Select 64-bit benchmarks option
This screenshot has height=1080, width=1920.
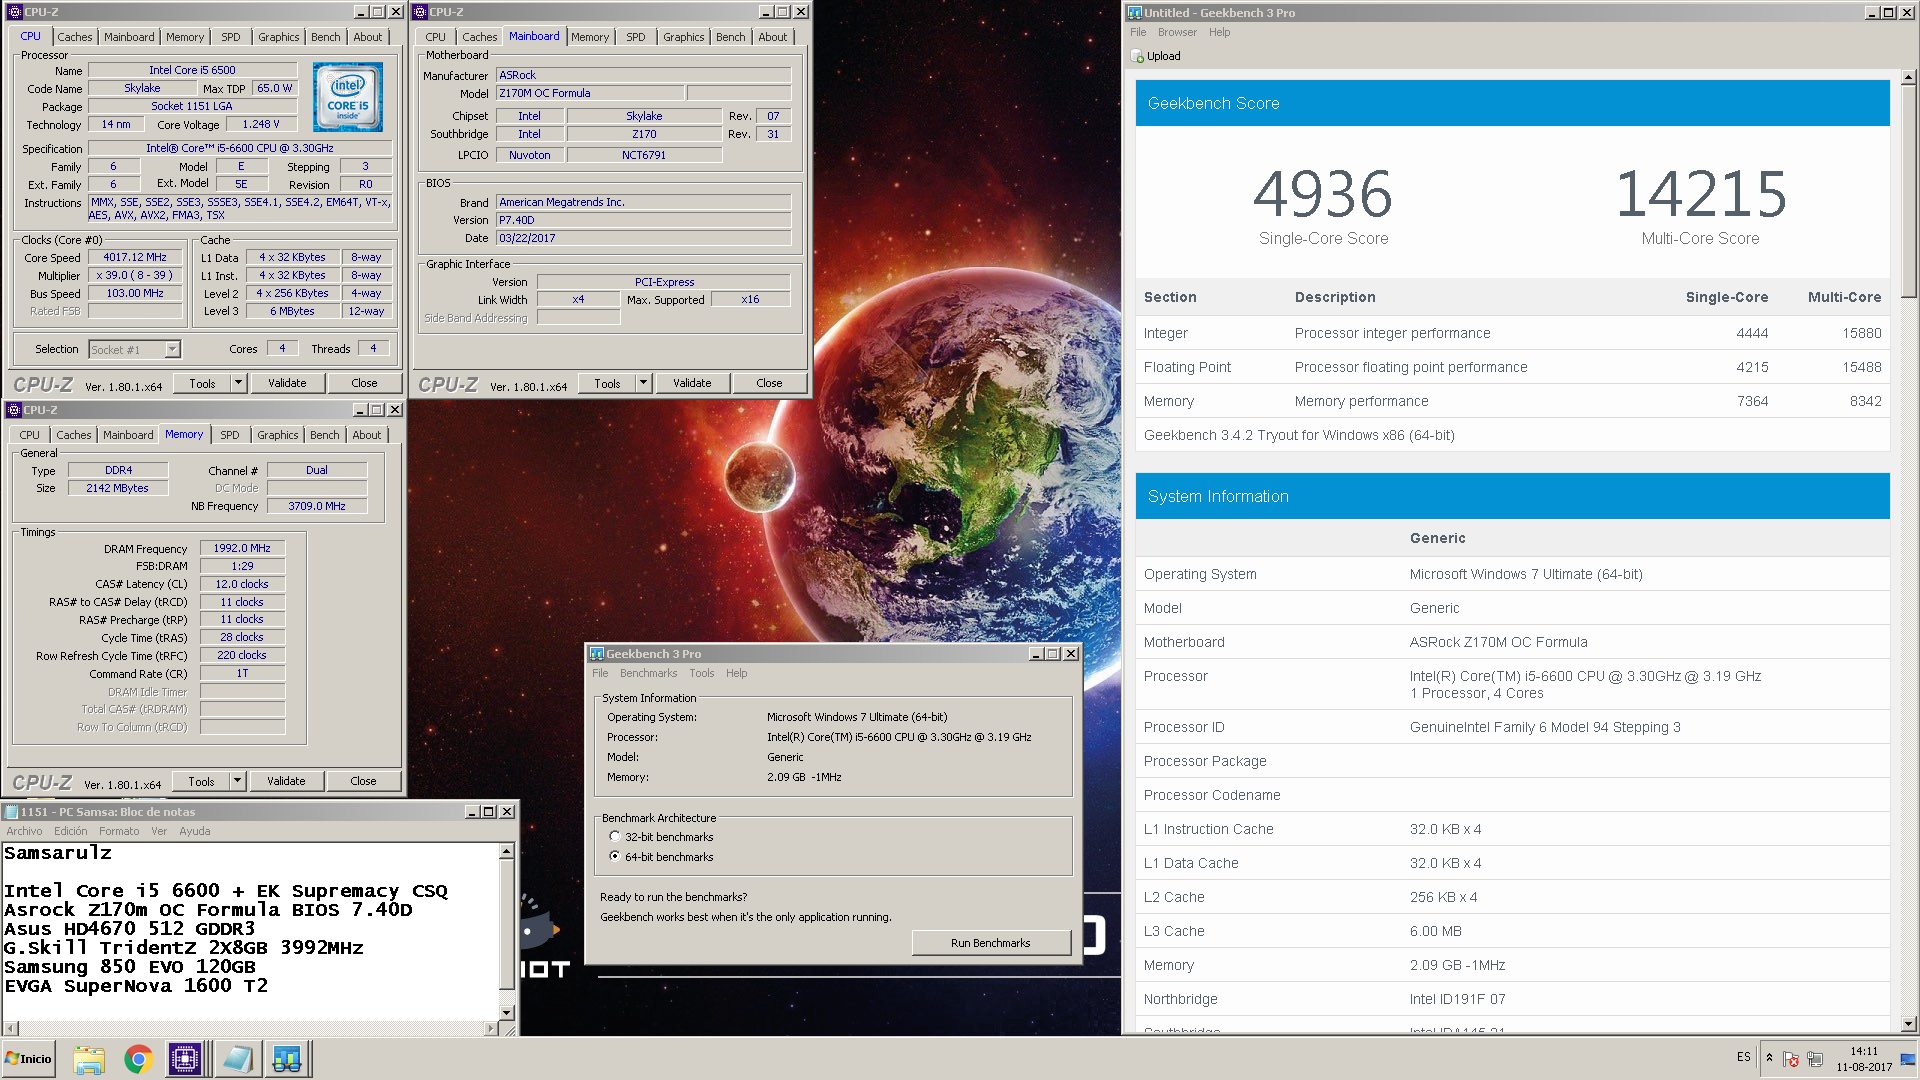614,857
